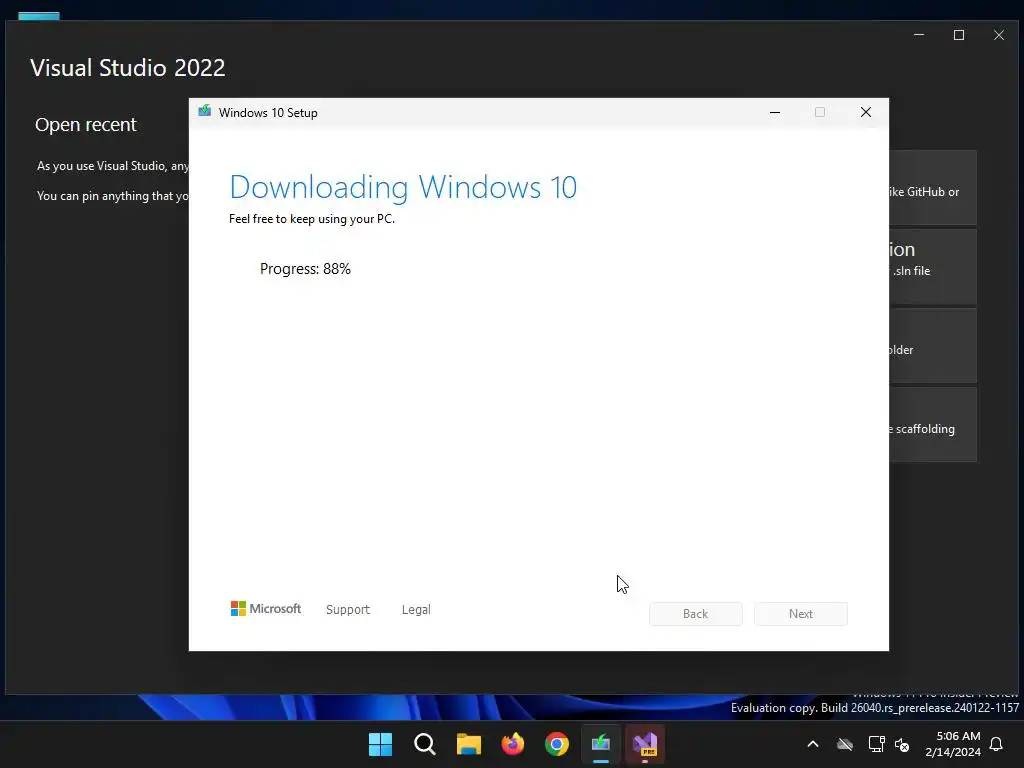This screenshot has width=1024, height=768.
Task: Click the Windows 10 Setup title icon
Action: pyautogui.click(x=204, y=111)
